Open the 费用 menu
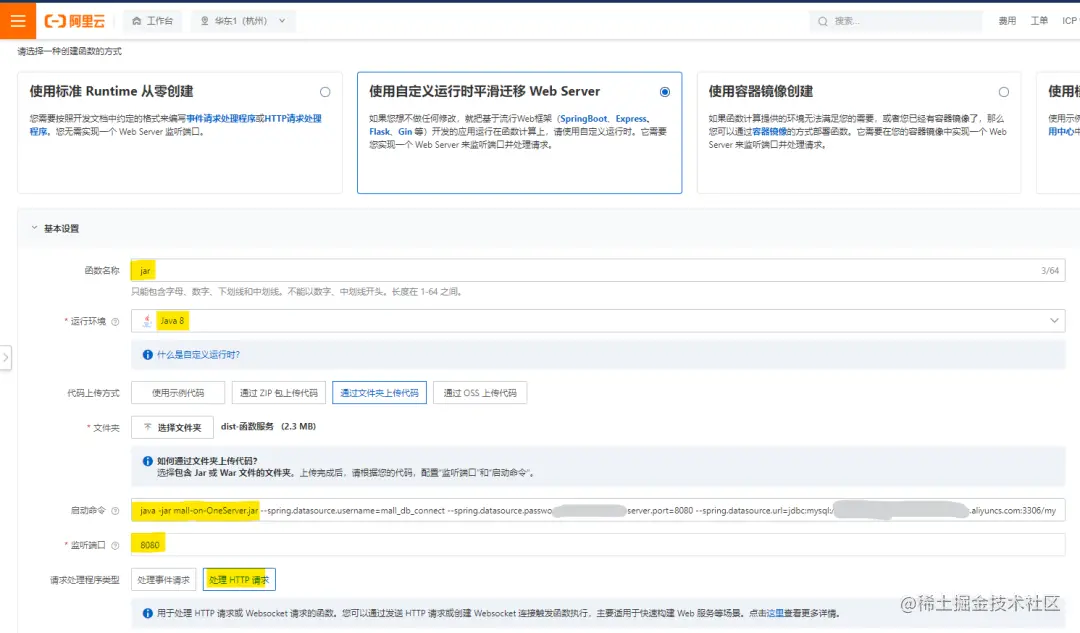Image resolution: width=1080 pixels, height=633 pixels. [x=1007, y=21]
